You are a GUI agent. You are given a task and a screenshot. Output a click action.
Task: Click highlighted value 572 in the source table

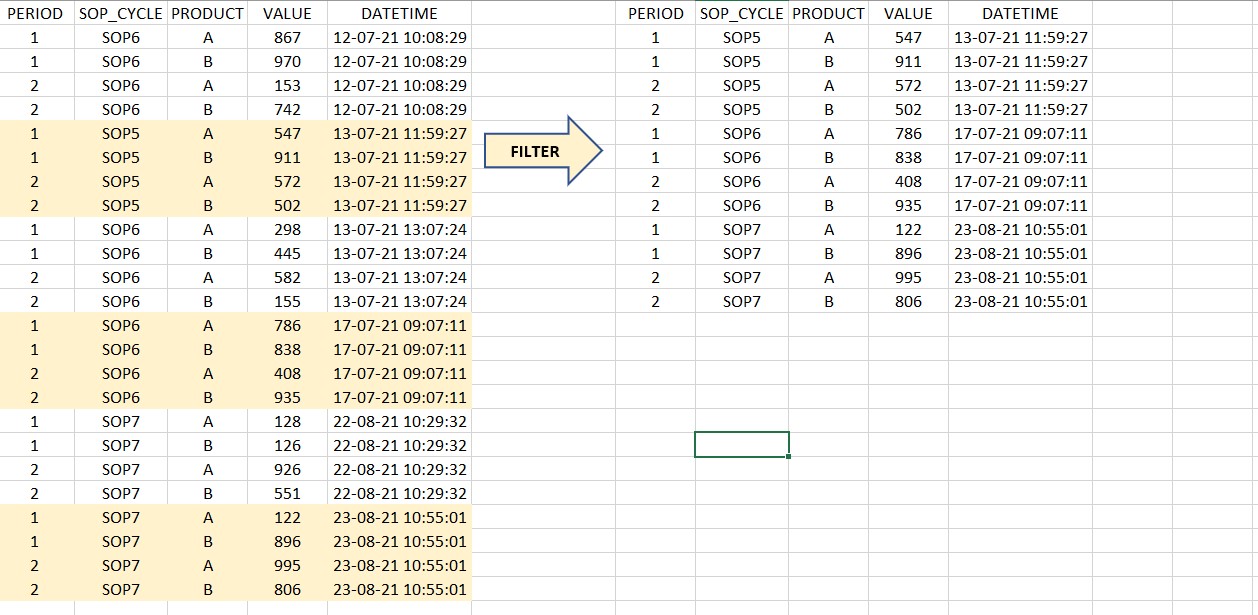coord(287,181)
